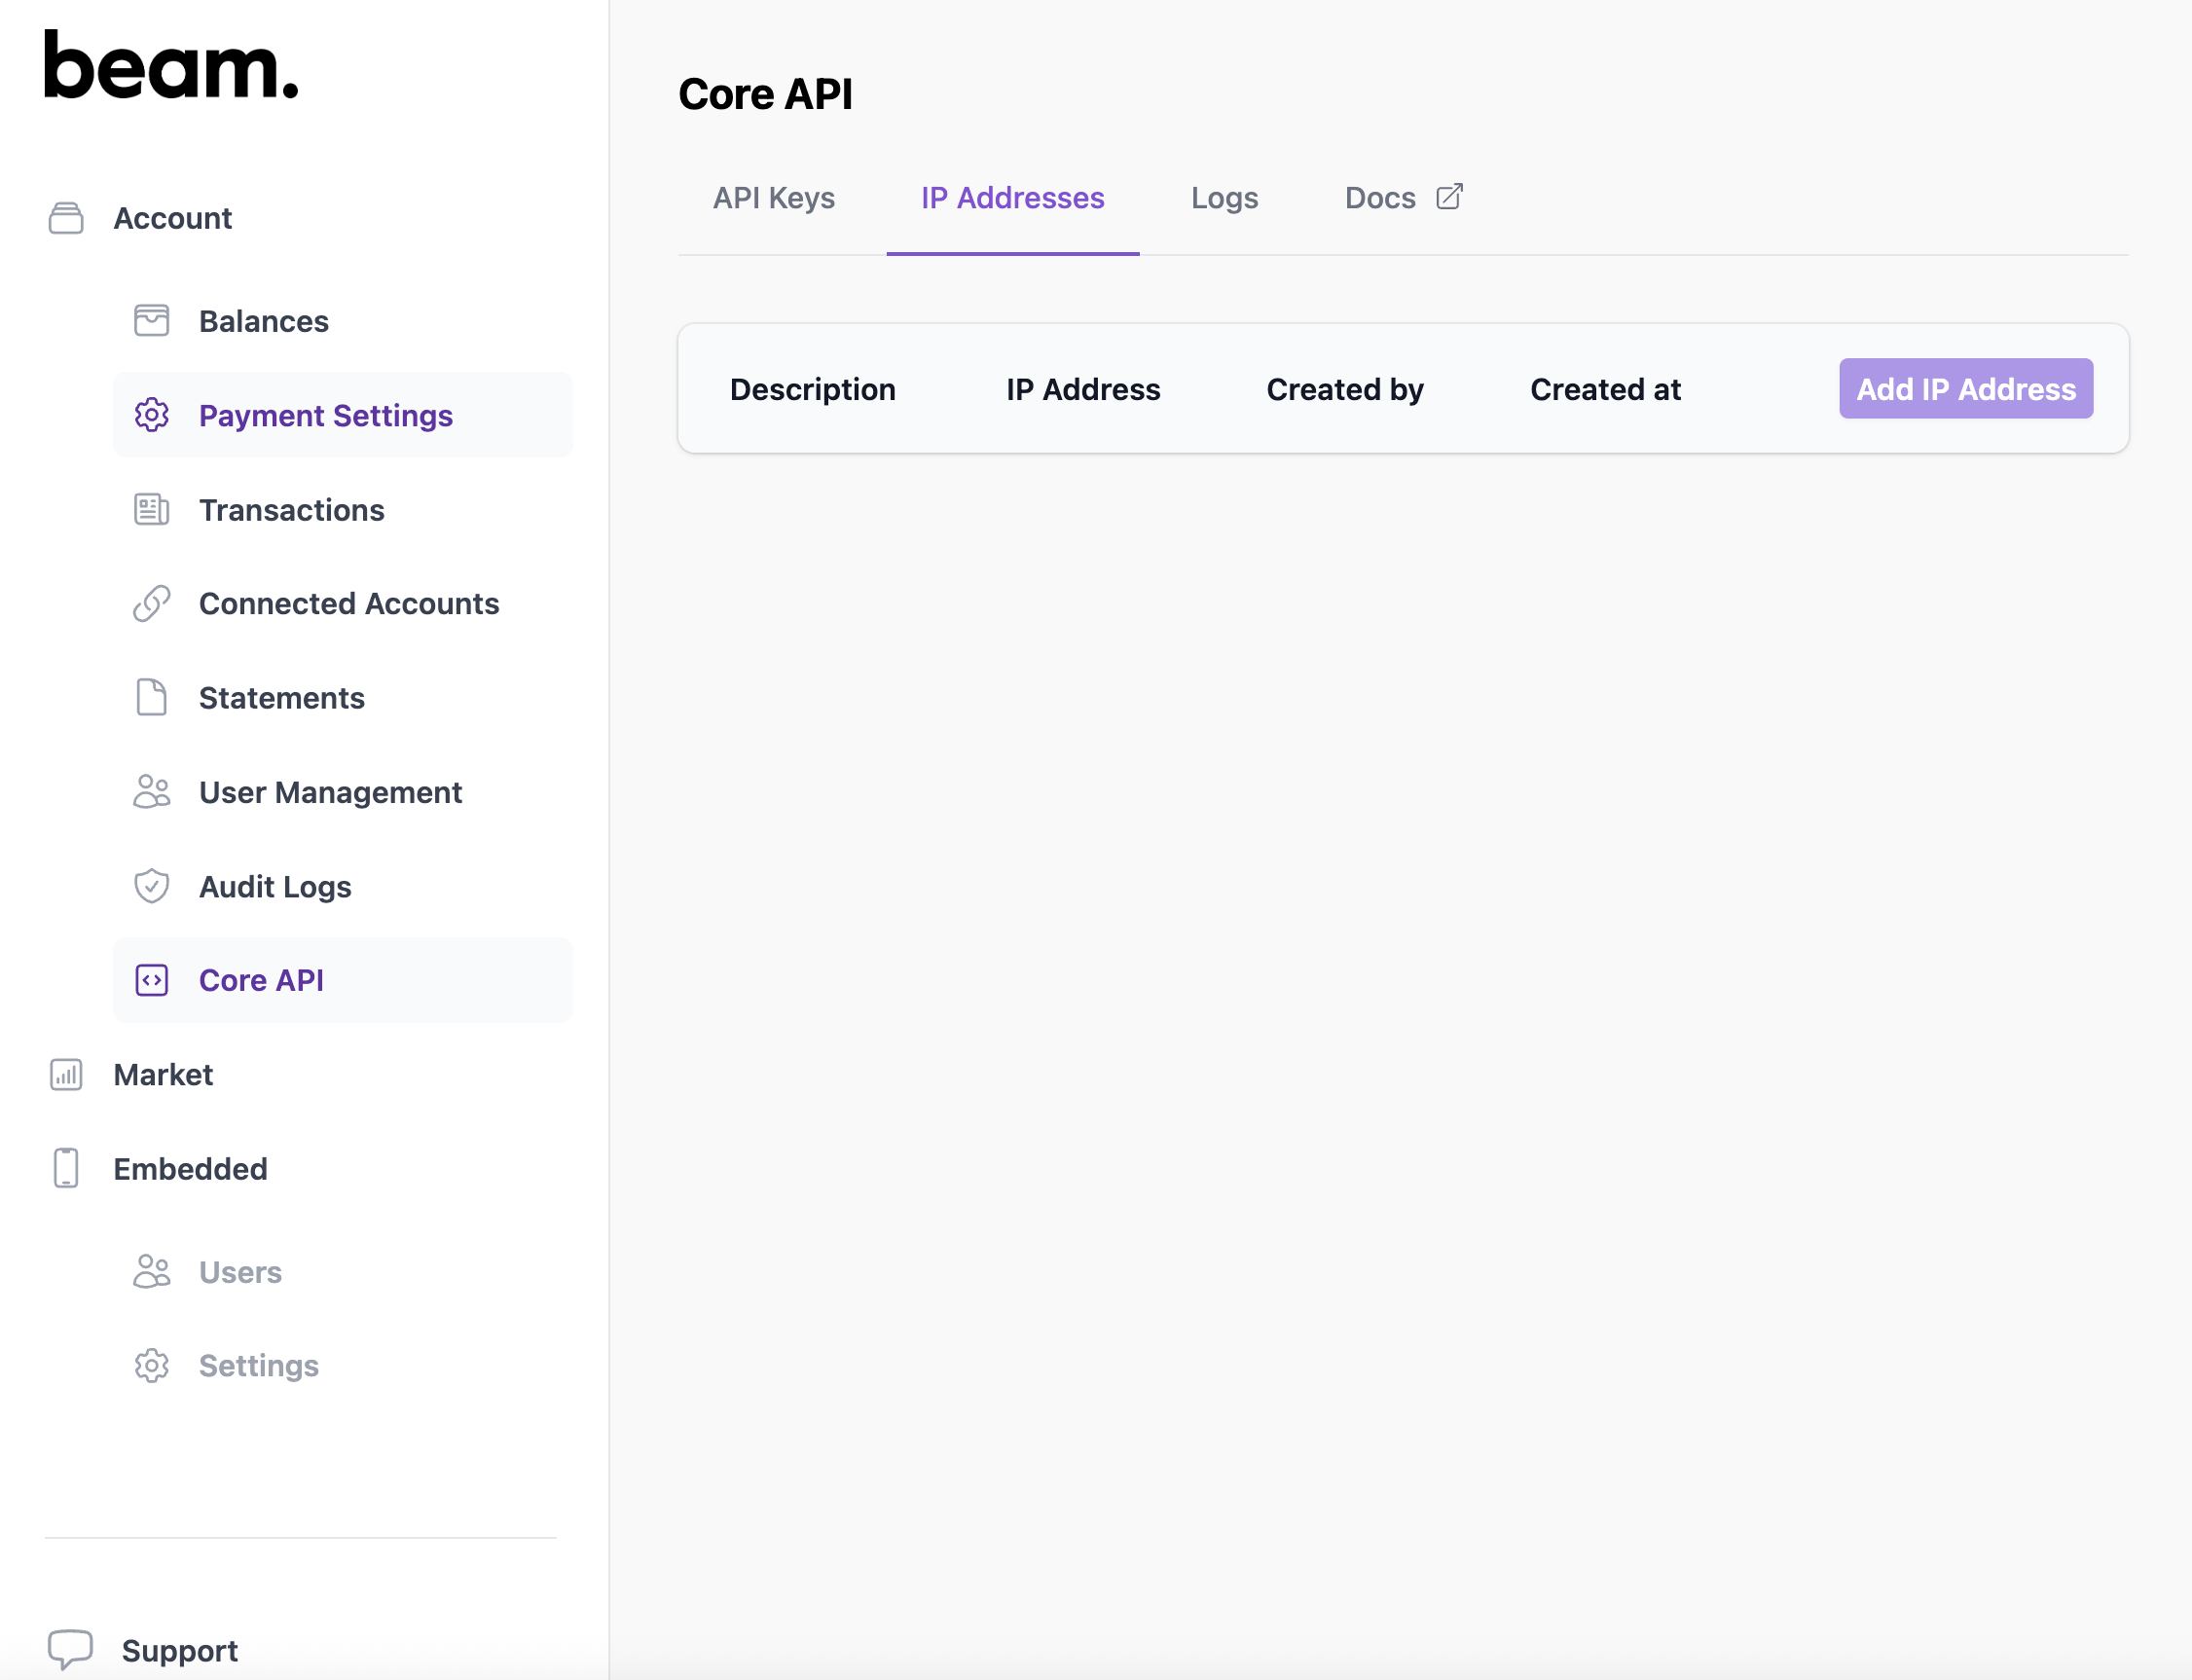Click the Market chart icon
Screen dimensions: 2192x1680
[66, 1075]
